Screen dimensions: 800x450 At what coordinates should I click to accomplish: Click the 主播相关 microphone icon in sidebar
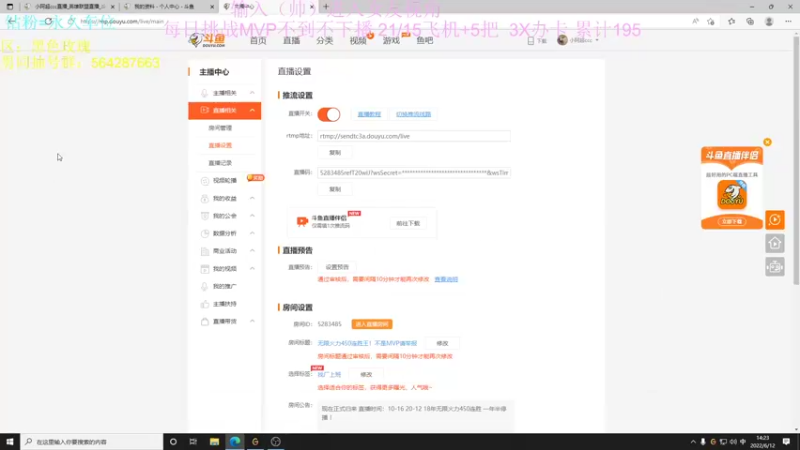click(205, 93)
